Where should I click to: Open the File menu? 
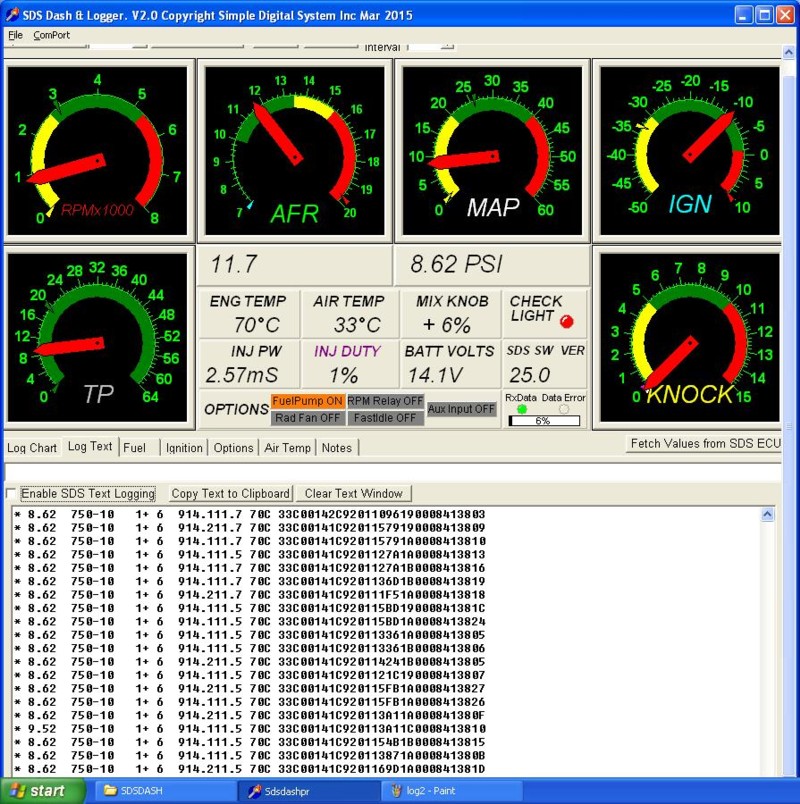tap(15, 35)
